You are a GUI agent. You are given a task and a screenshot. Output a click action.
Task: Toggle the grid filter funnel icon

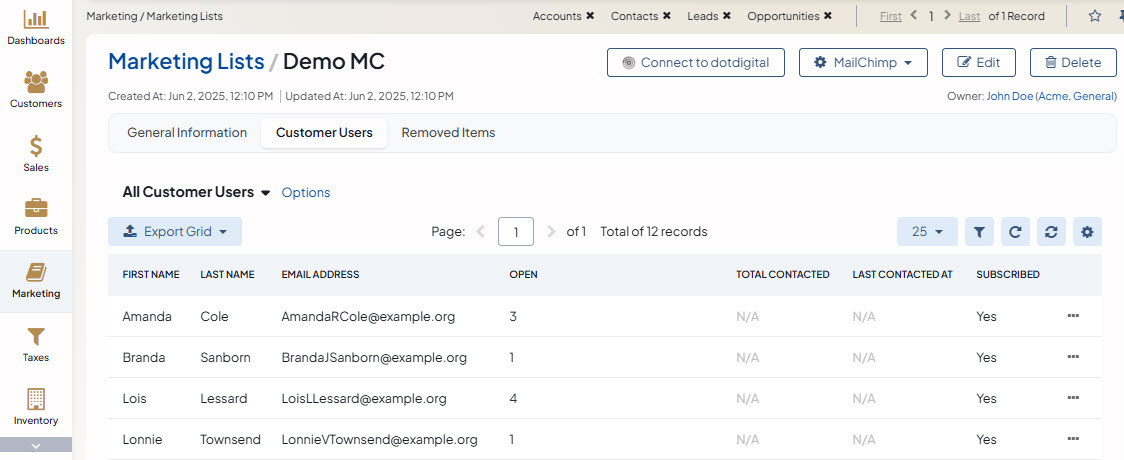[979, 232]
